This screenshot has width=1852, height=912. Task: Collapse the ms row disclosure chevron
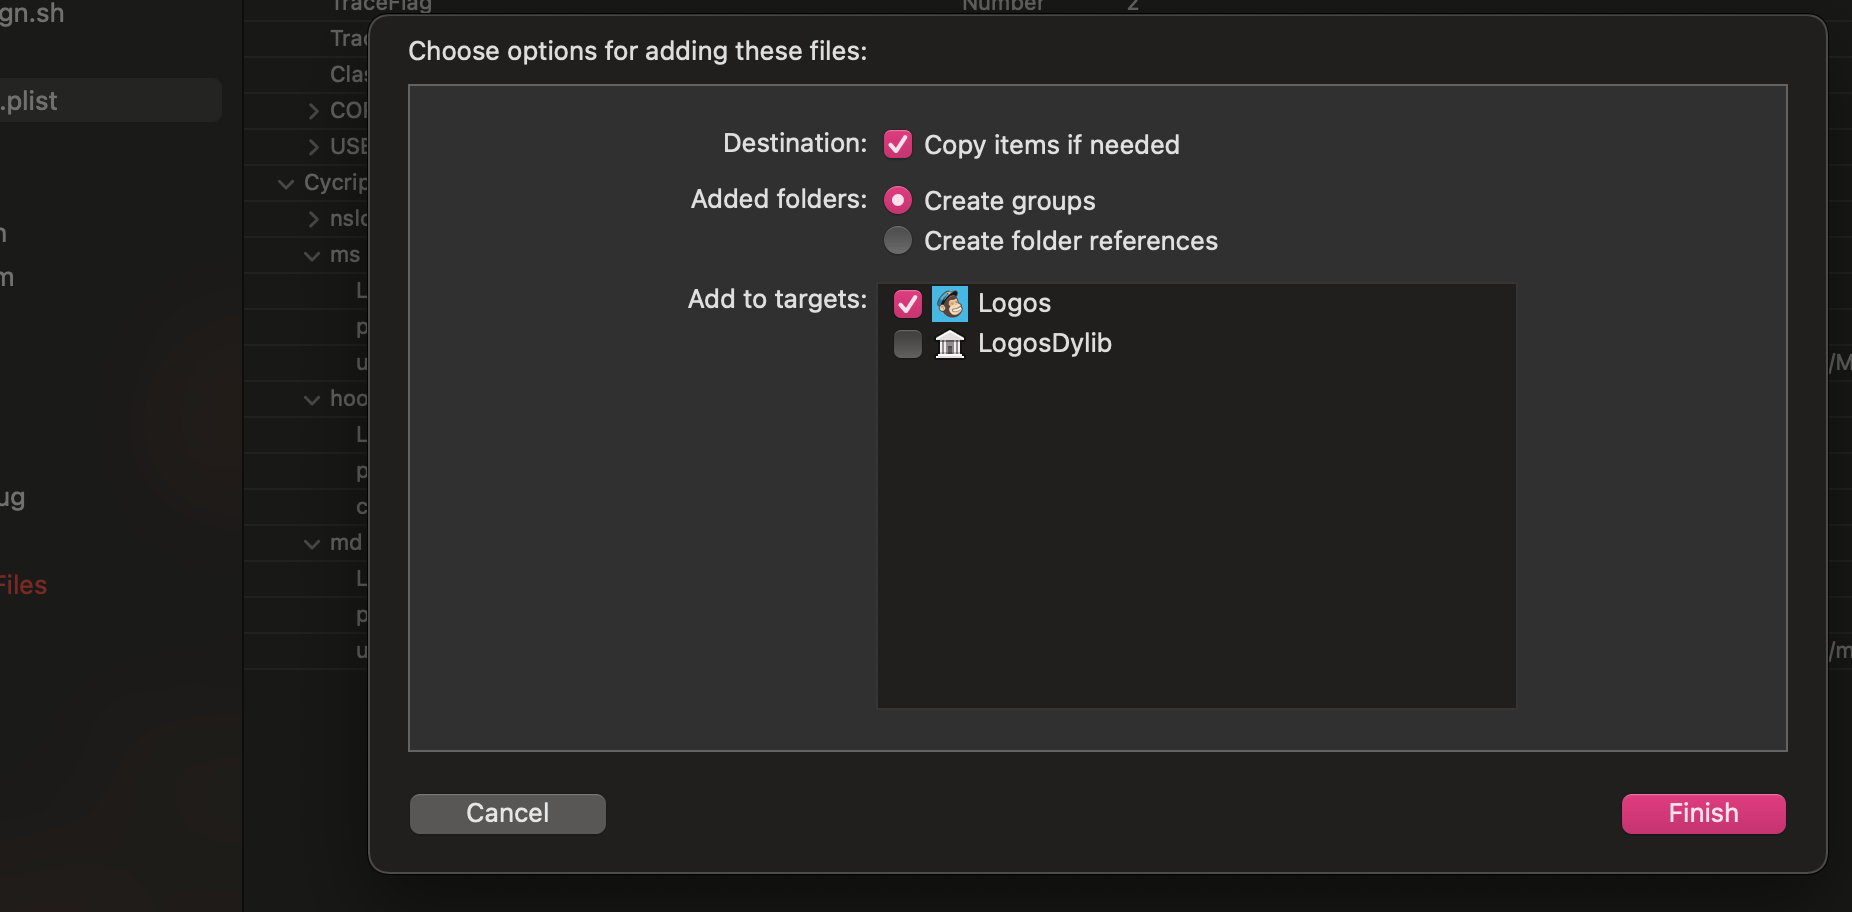click(x=312, y=256)
